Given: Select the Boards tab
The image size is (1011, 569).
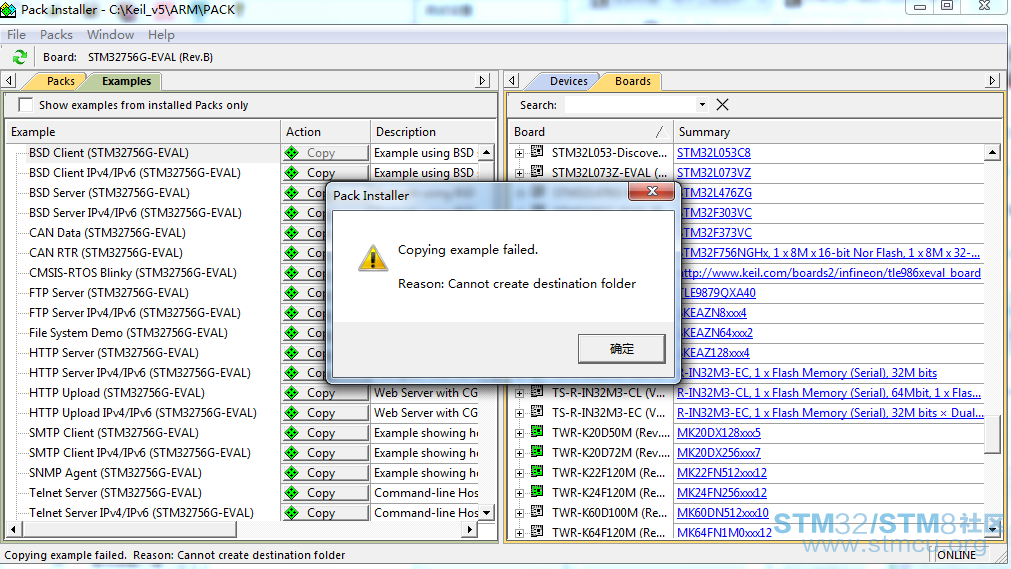Looking at the screenshot, I should tap(633, 81).
